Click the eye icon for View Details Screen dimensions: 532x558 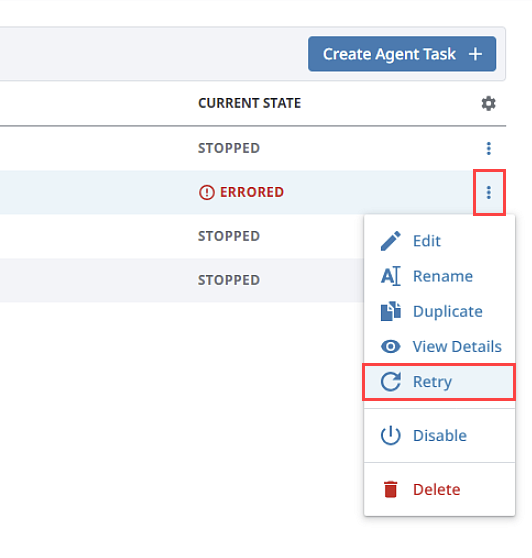coord(391,346)
